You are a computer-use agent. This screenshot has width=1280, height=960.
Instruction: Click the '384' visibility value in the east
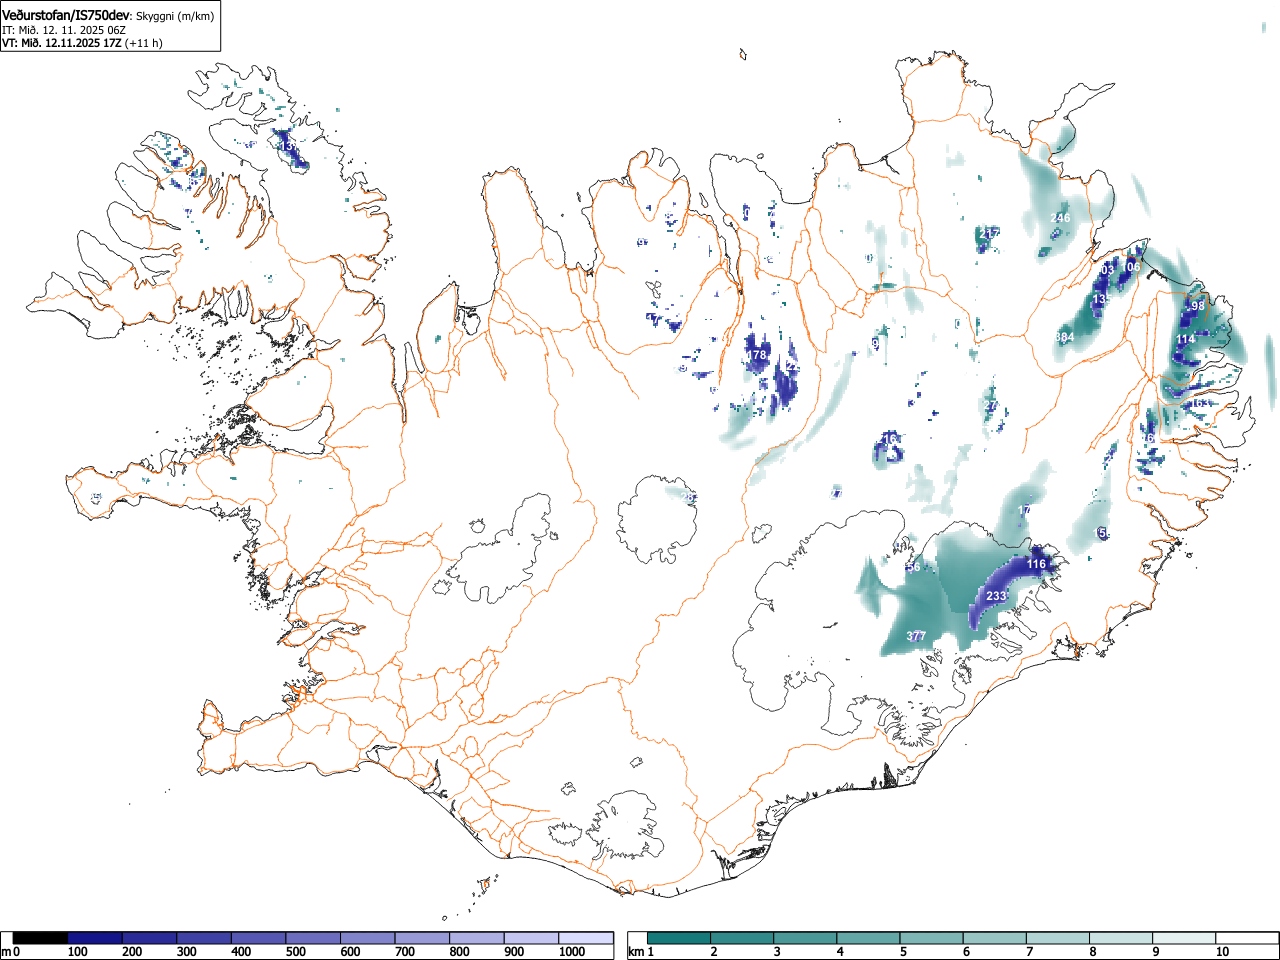tap(1064, 338)
